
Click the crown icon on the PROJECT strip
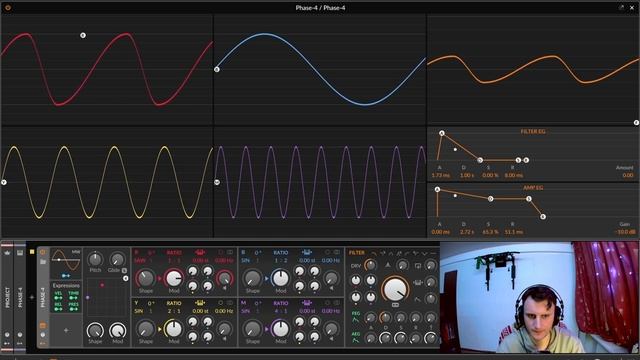pos(7,253)
